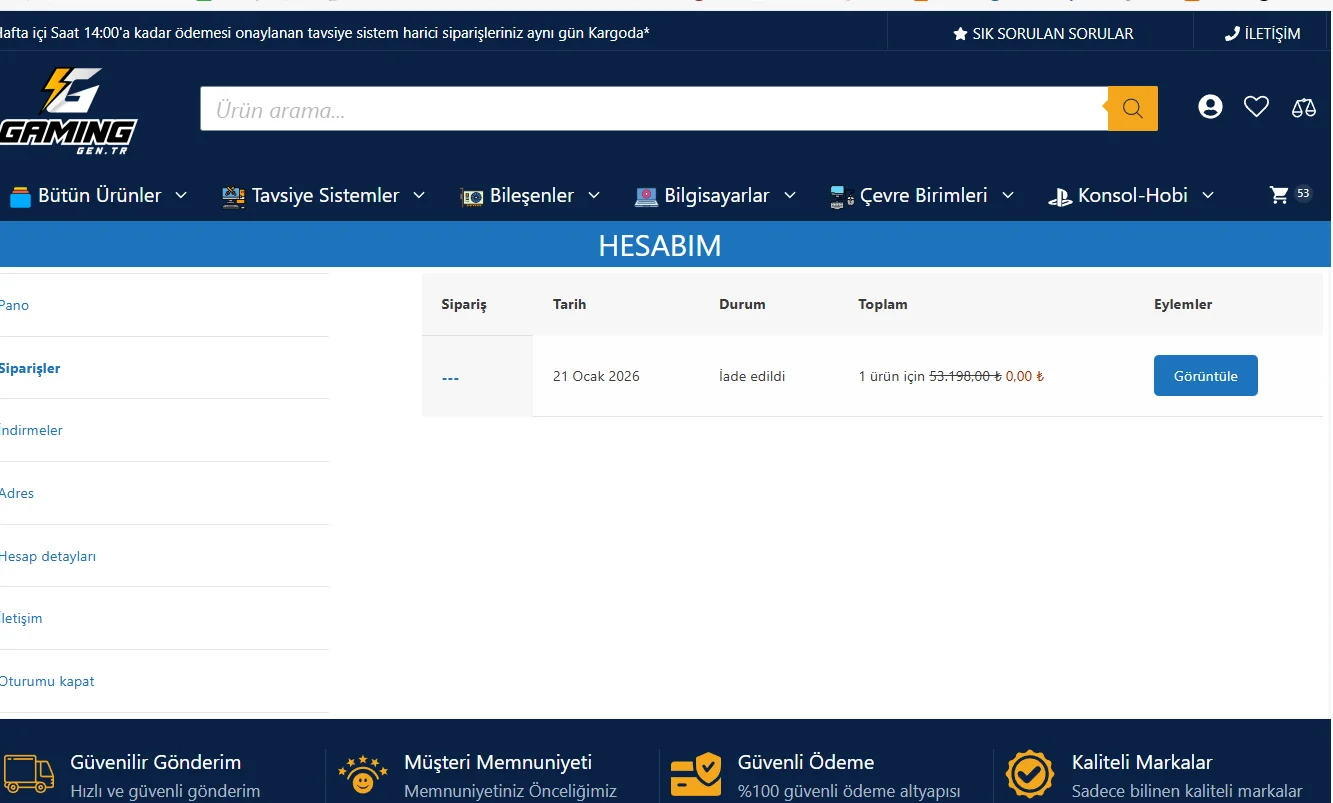Open the wishlist heart icon
Viewport: 1333px width, 803px height.
(1256, 107)
